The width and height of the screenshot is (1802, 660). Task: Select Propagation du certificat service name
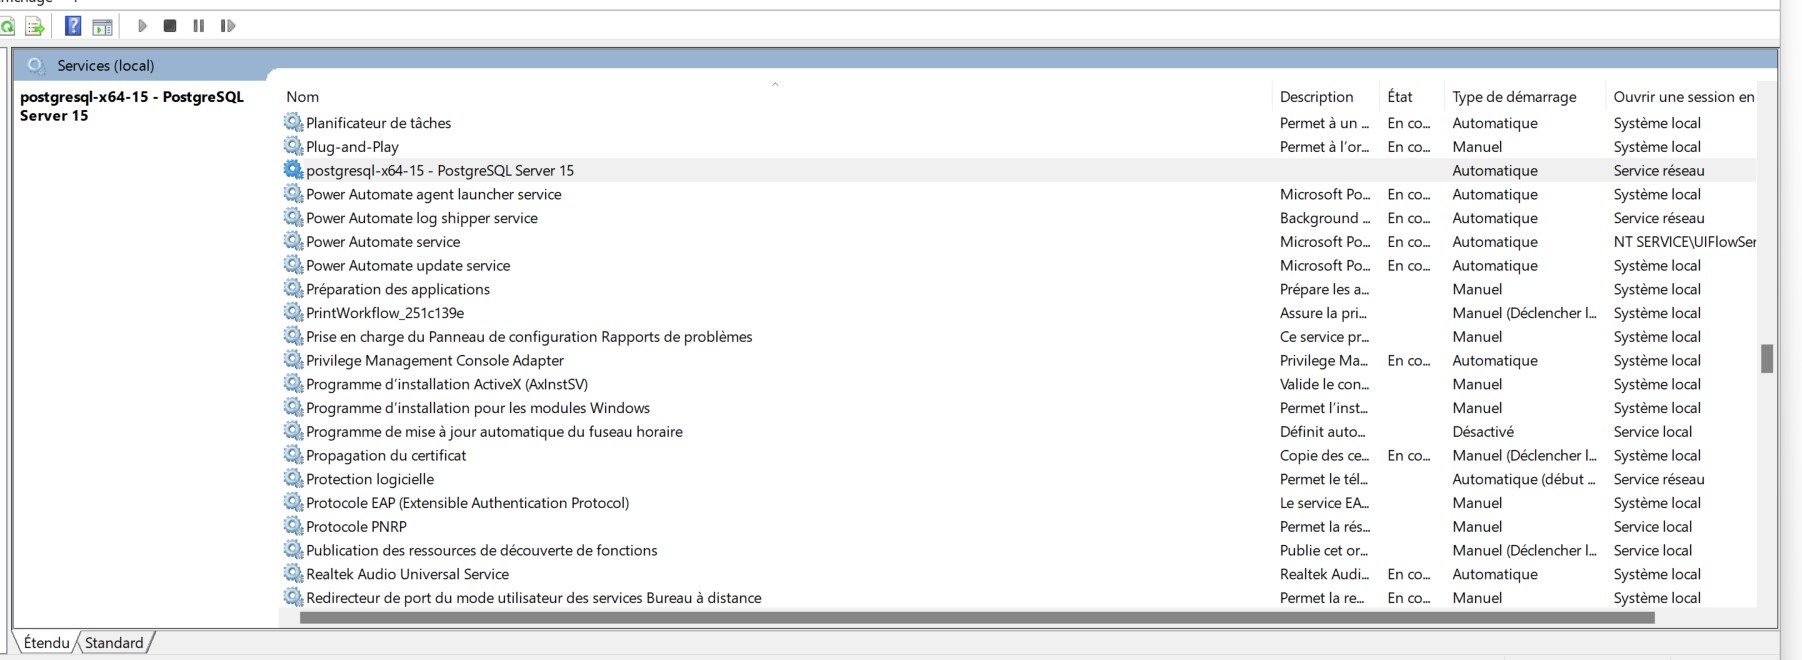[386, 455]
